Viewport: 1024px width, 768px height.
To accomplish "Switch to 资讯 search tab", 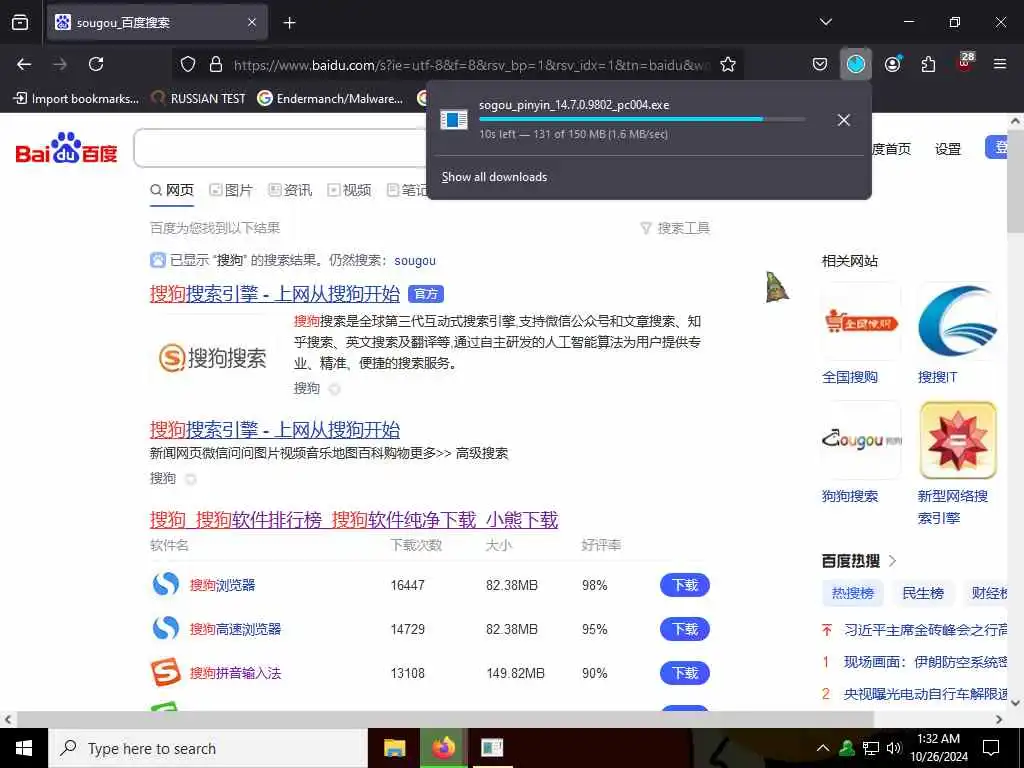I will [290, 190].
